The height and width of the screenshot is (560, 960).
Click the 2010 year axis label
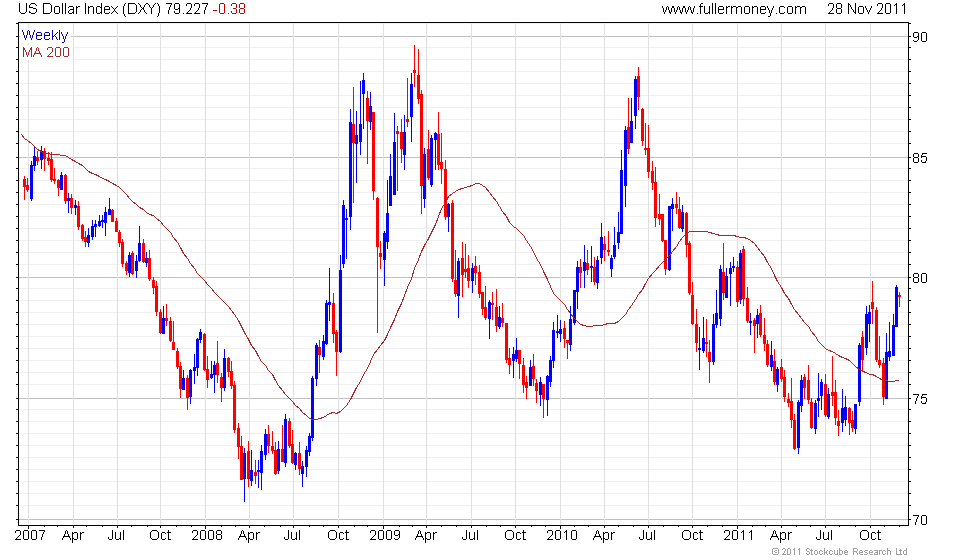coord(561,536)
